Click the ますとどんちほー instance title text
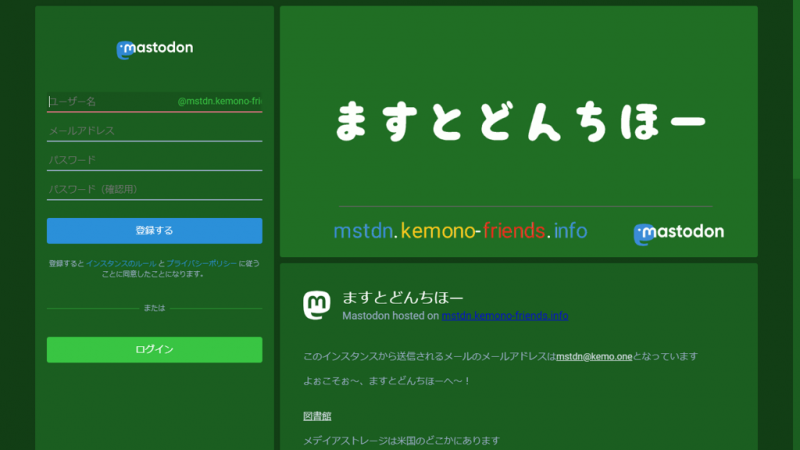Image resolution: width=800 pixels, height=450 pixels. [403, 297]
